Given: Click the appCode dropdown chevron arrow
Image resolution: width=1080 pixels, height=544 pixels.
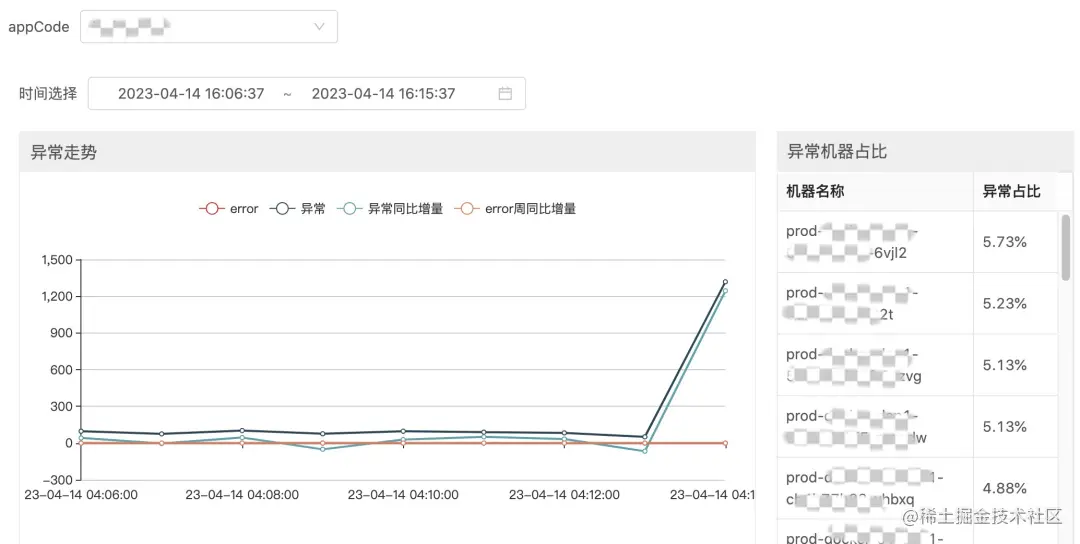Looking at the screenshot, I should click(x=319, y=27).
